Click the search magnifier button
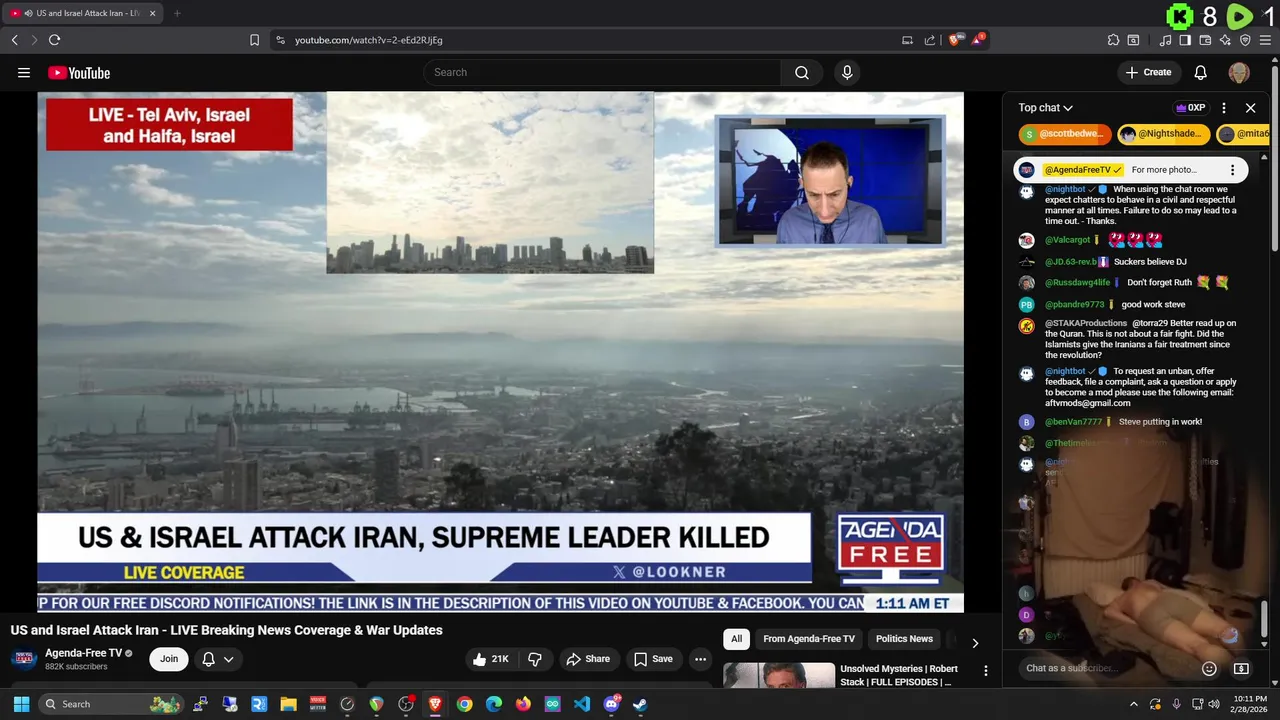The height and width of the screenshot is (720, 1280). pos(802,72)
